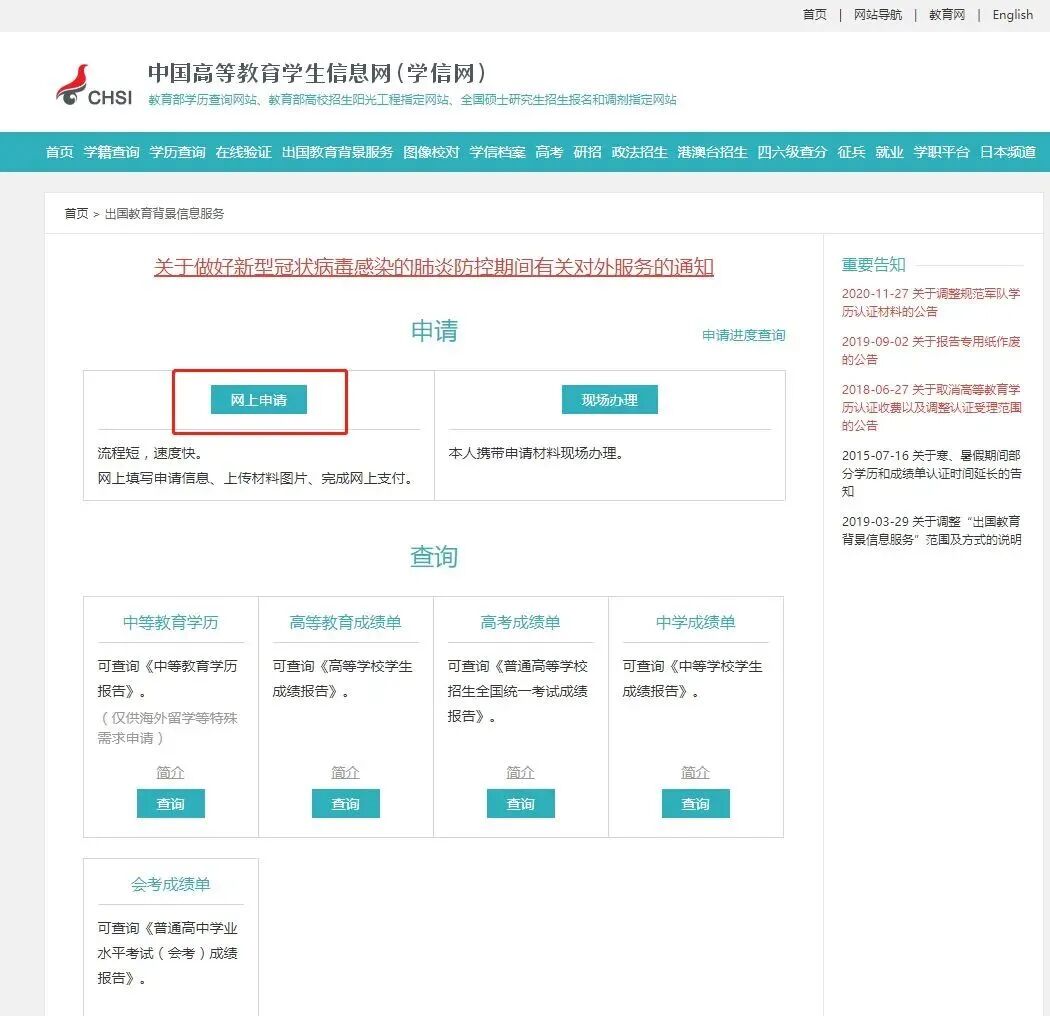Open the red 新型冠状病毒 notice link
Viewport: 1050px width, 1016px height.
[x=434, y=267]
